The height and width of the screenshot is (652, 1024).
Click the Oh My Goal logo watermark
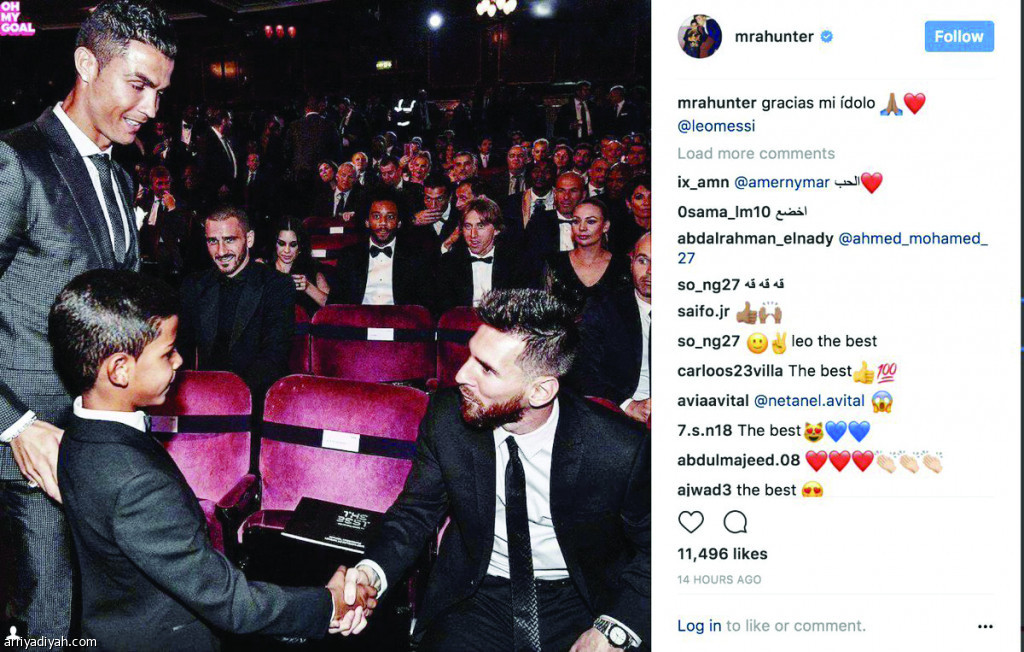tap(17, 18)
